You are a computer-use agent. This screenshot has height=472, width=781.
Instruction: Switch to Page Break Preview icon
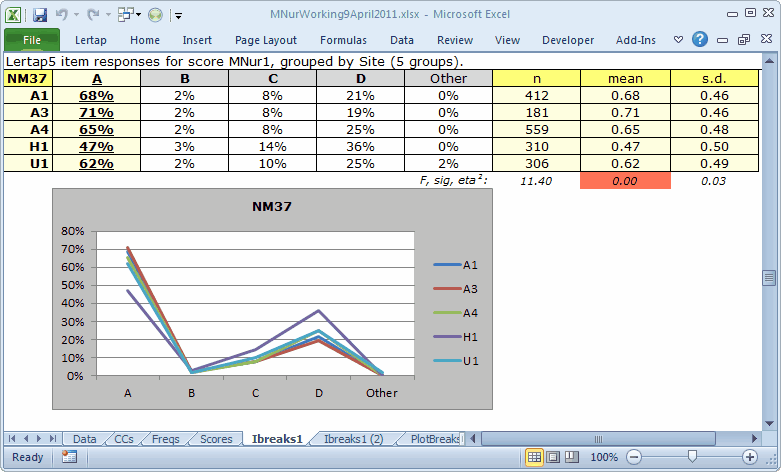(571, 457)
